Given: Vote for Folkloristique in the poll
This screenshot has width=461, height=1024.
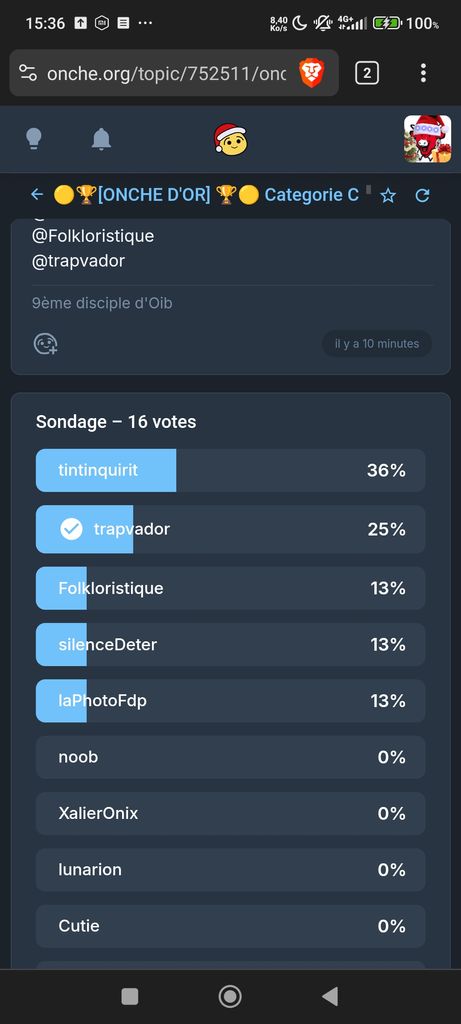Looking at the screenshot, I should 230,588.
